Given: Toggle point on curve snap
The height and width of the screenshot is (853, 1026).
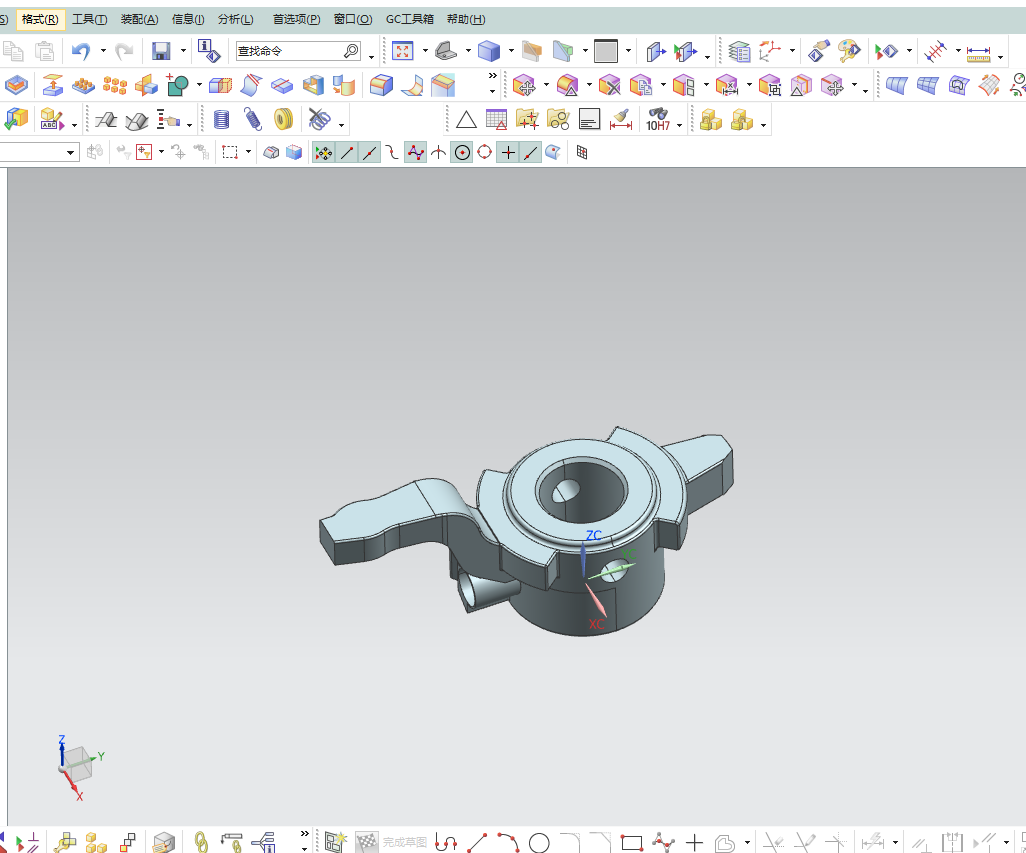Looking at the screenshot, I should [x=531, y=152].
